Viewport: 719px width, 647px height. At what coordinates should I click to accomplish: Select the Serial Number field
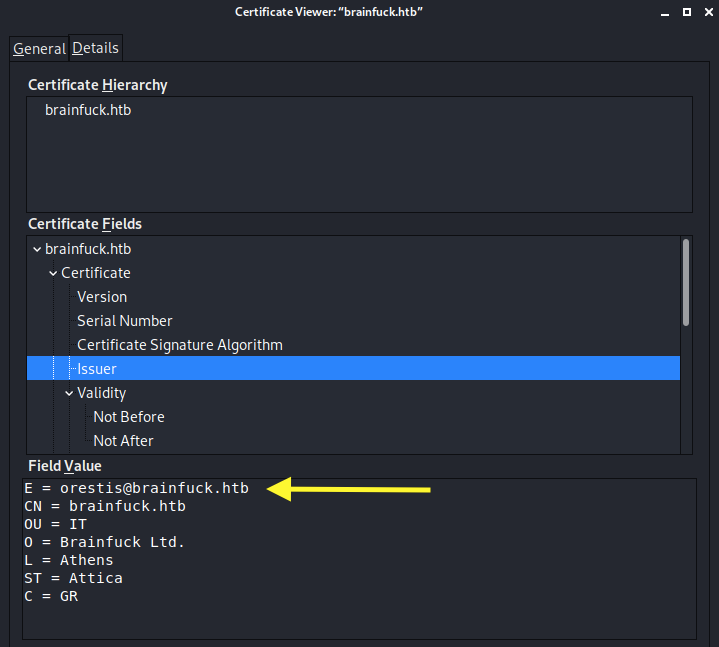click(125, 321)
